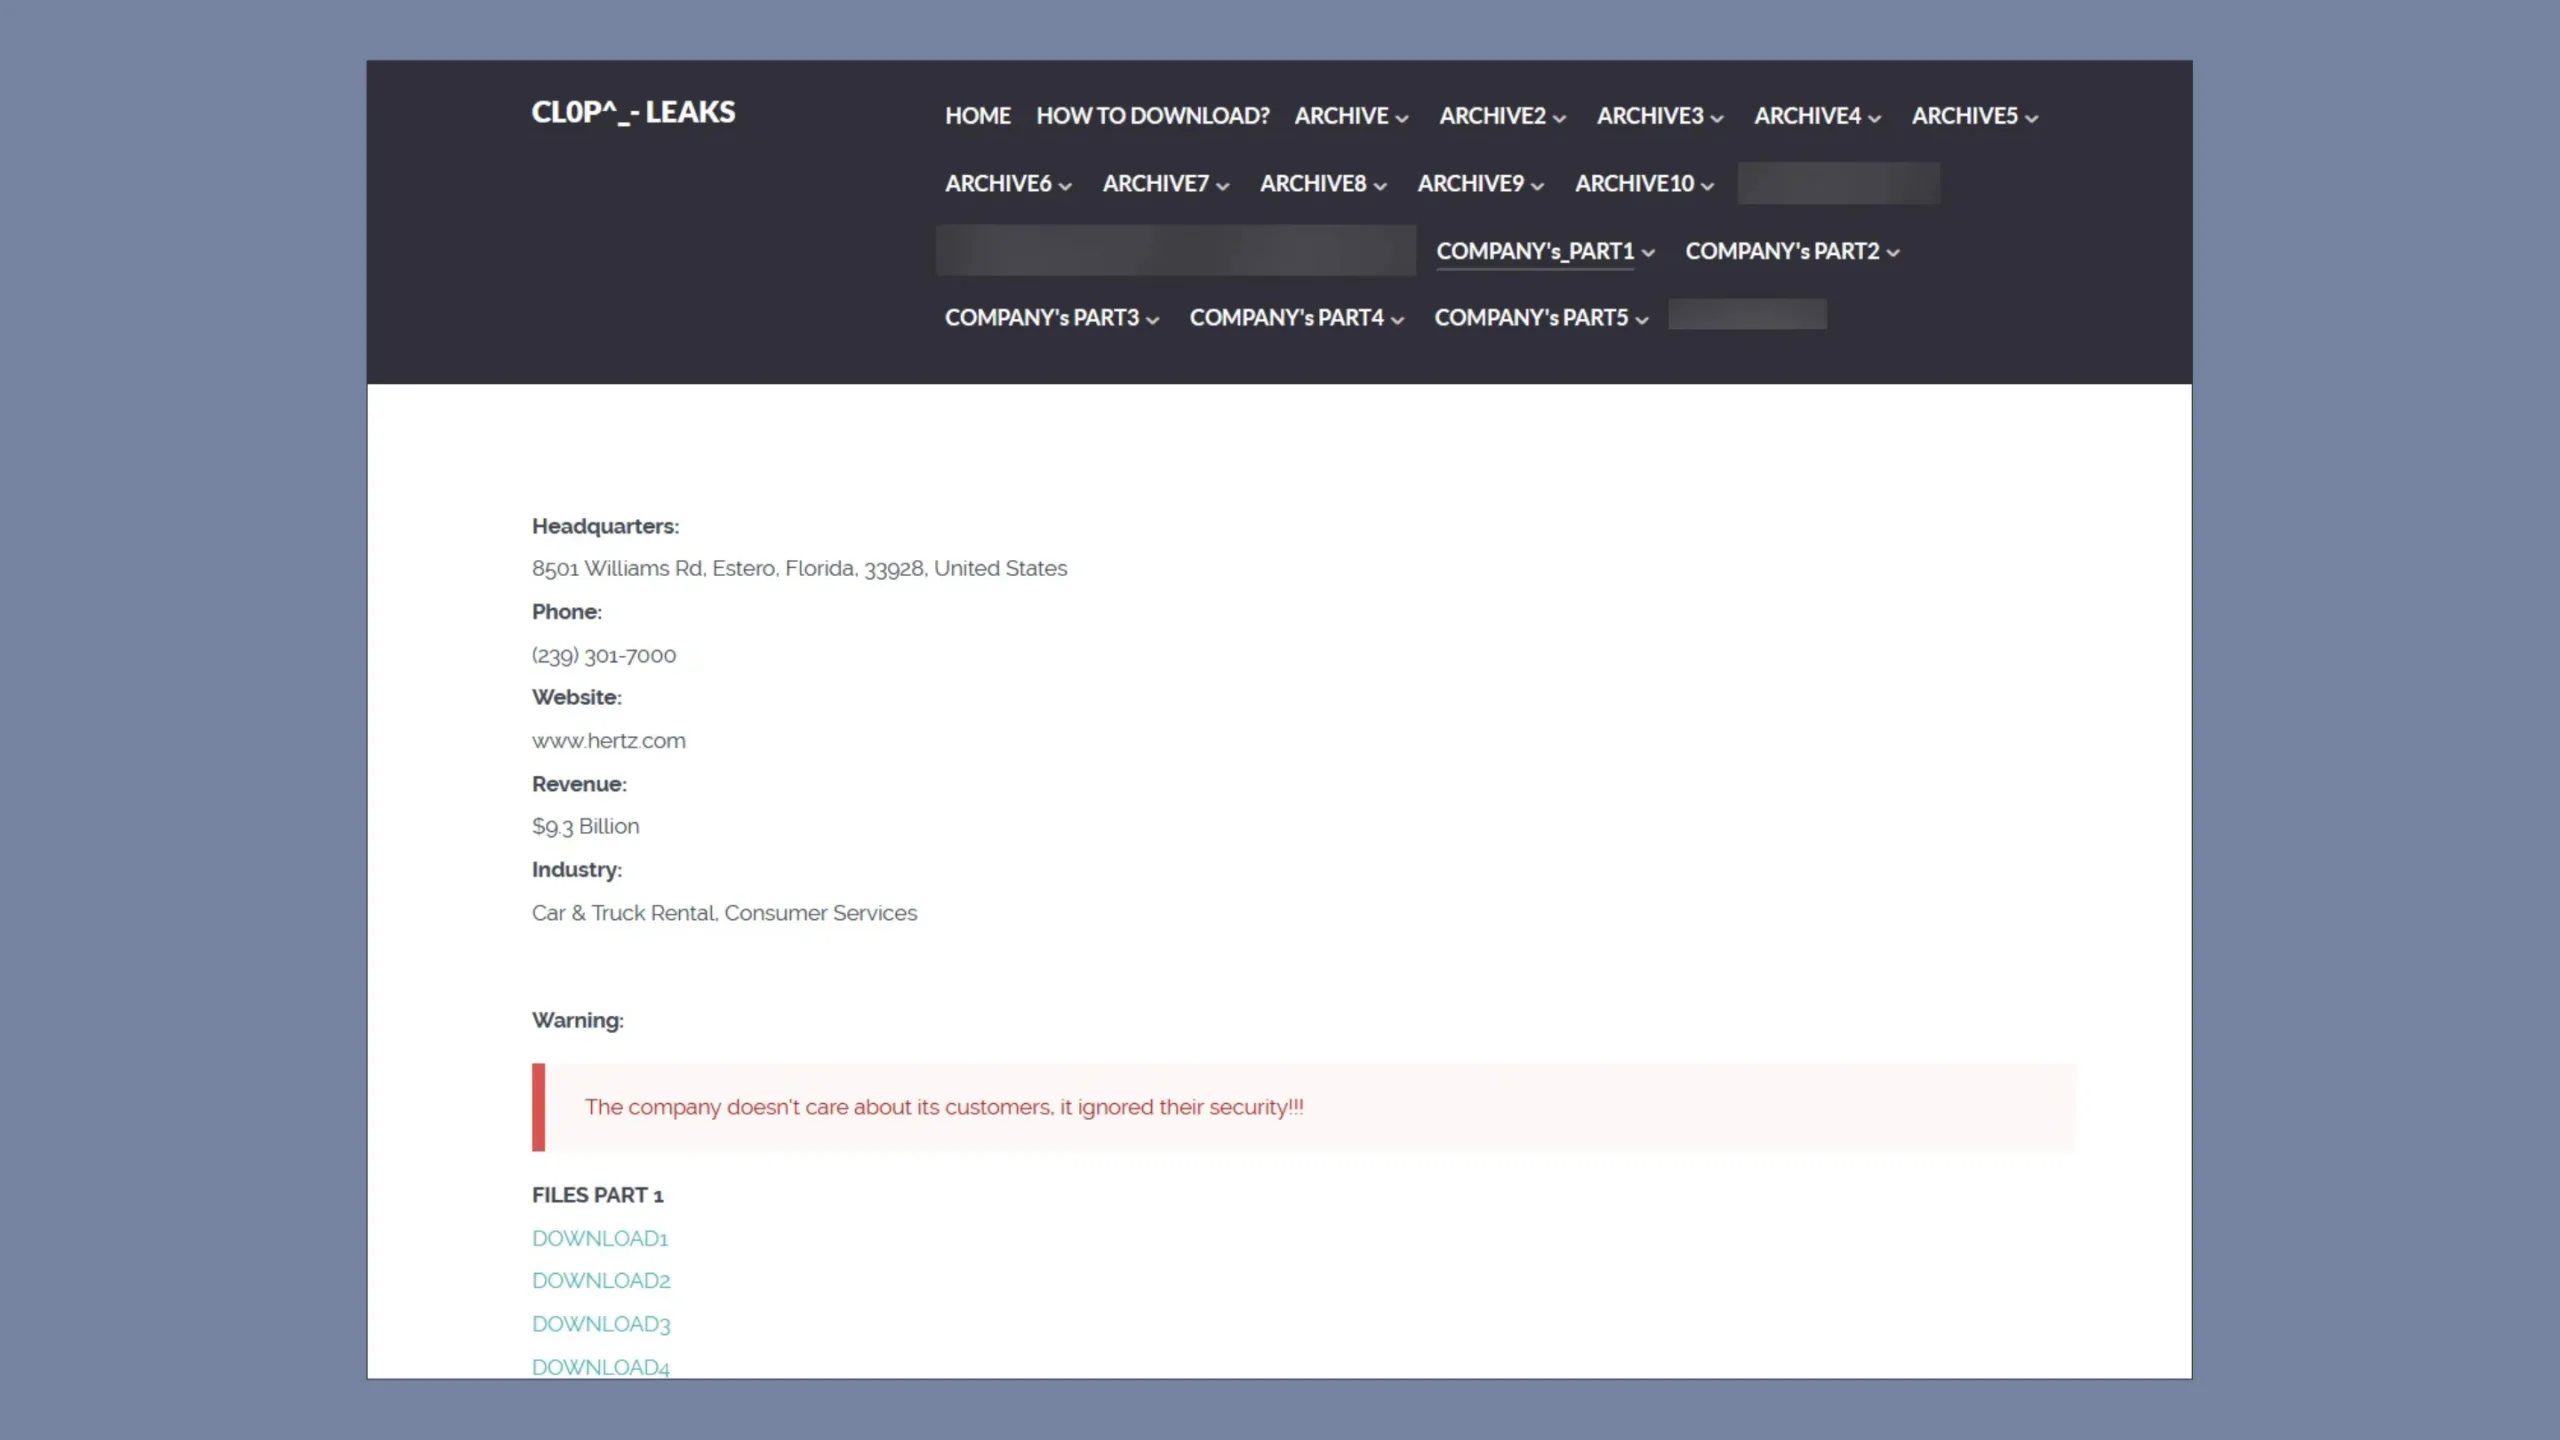Expand the ARCHIVE5 dropdown menu

pyautogui.click(x=1974, y=116)
